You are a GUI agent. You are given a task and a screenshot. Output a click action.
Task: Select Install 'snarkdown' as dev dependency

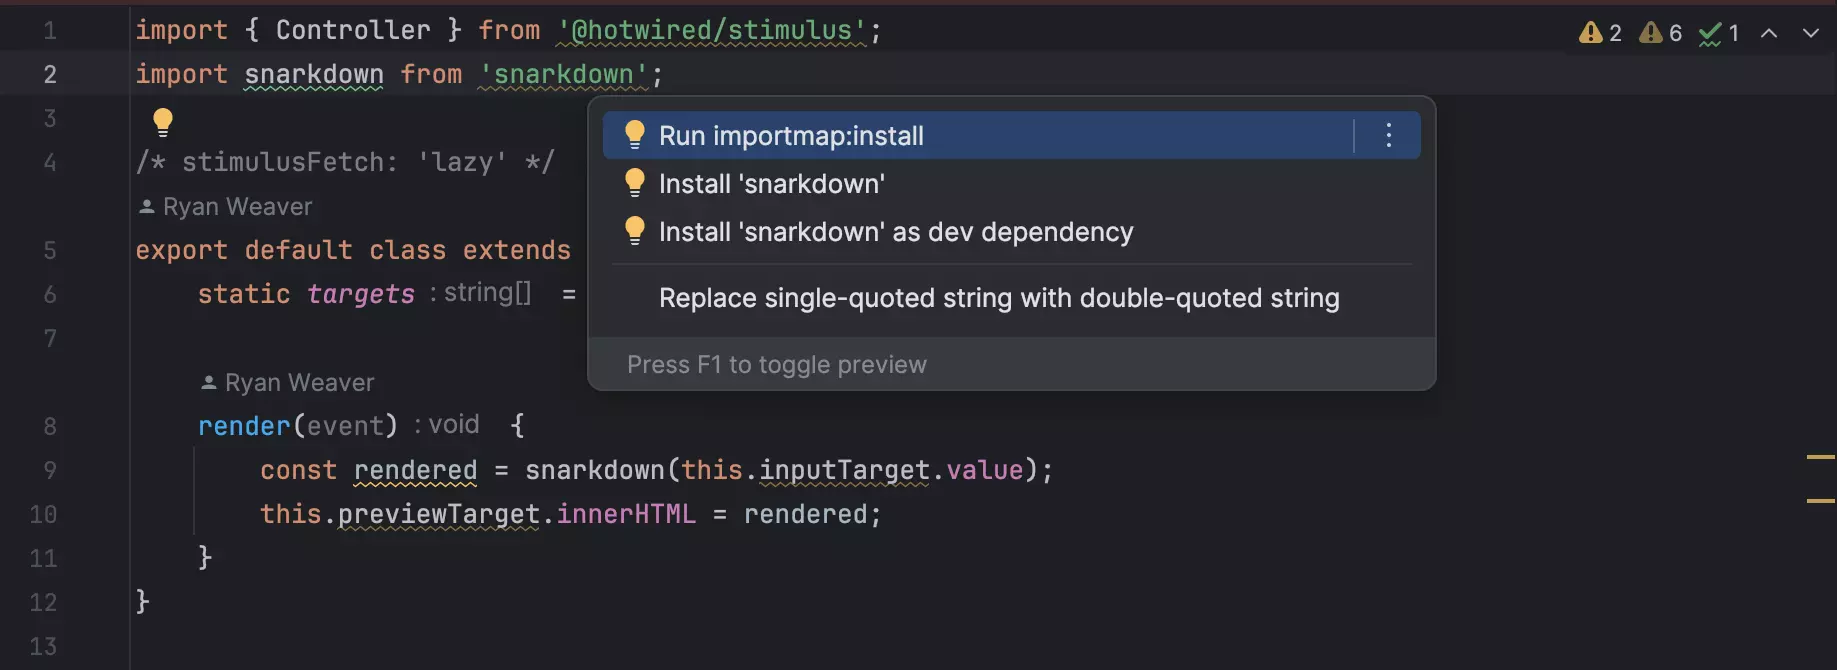[895, 232]
